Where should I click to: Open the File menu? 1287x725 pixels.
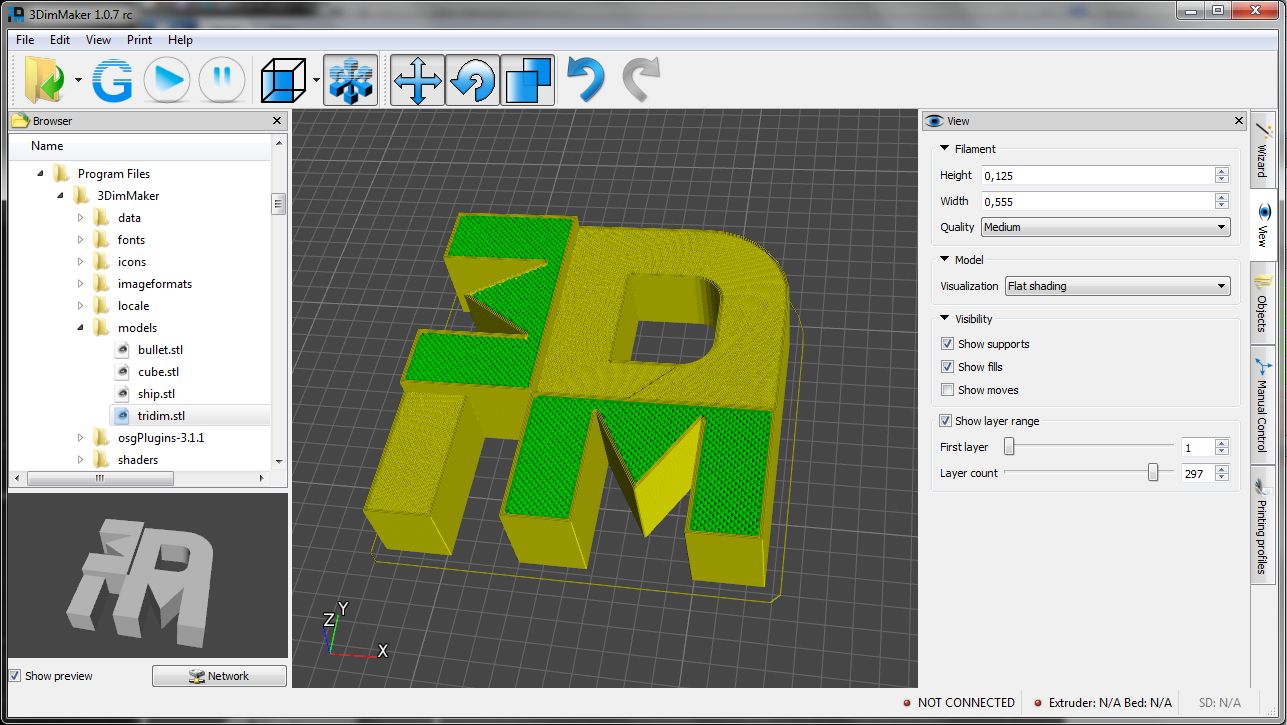click(x=25, y=40)
